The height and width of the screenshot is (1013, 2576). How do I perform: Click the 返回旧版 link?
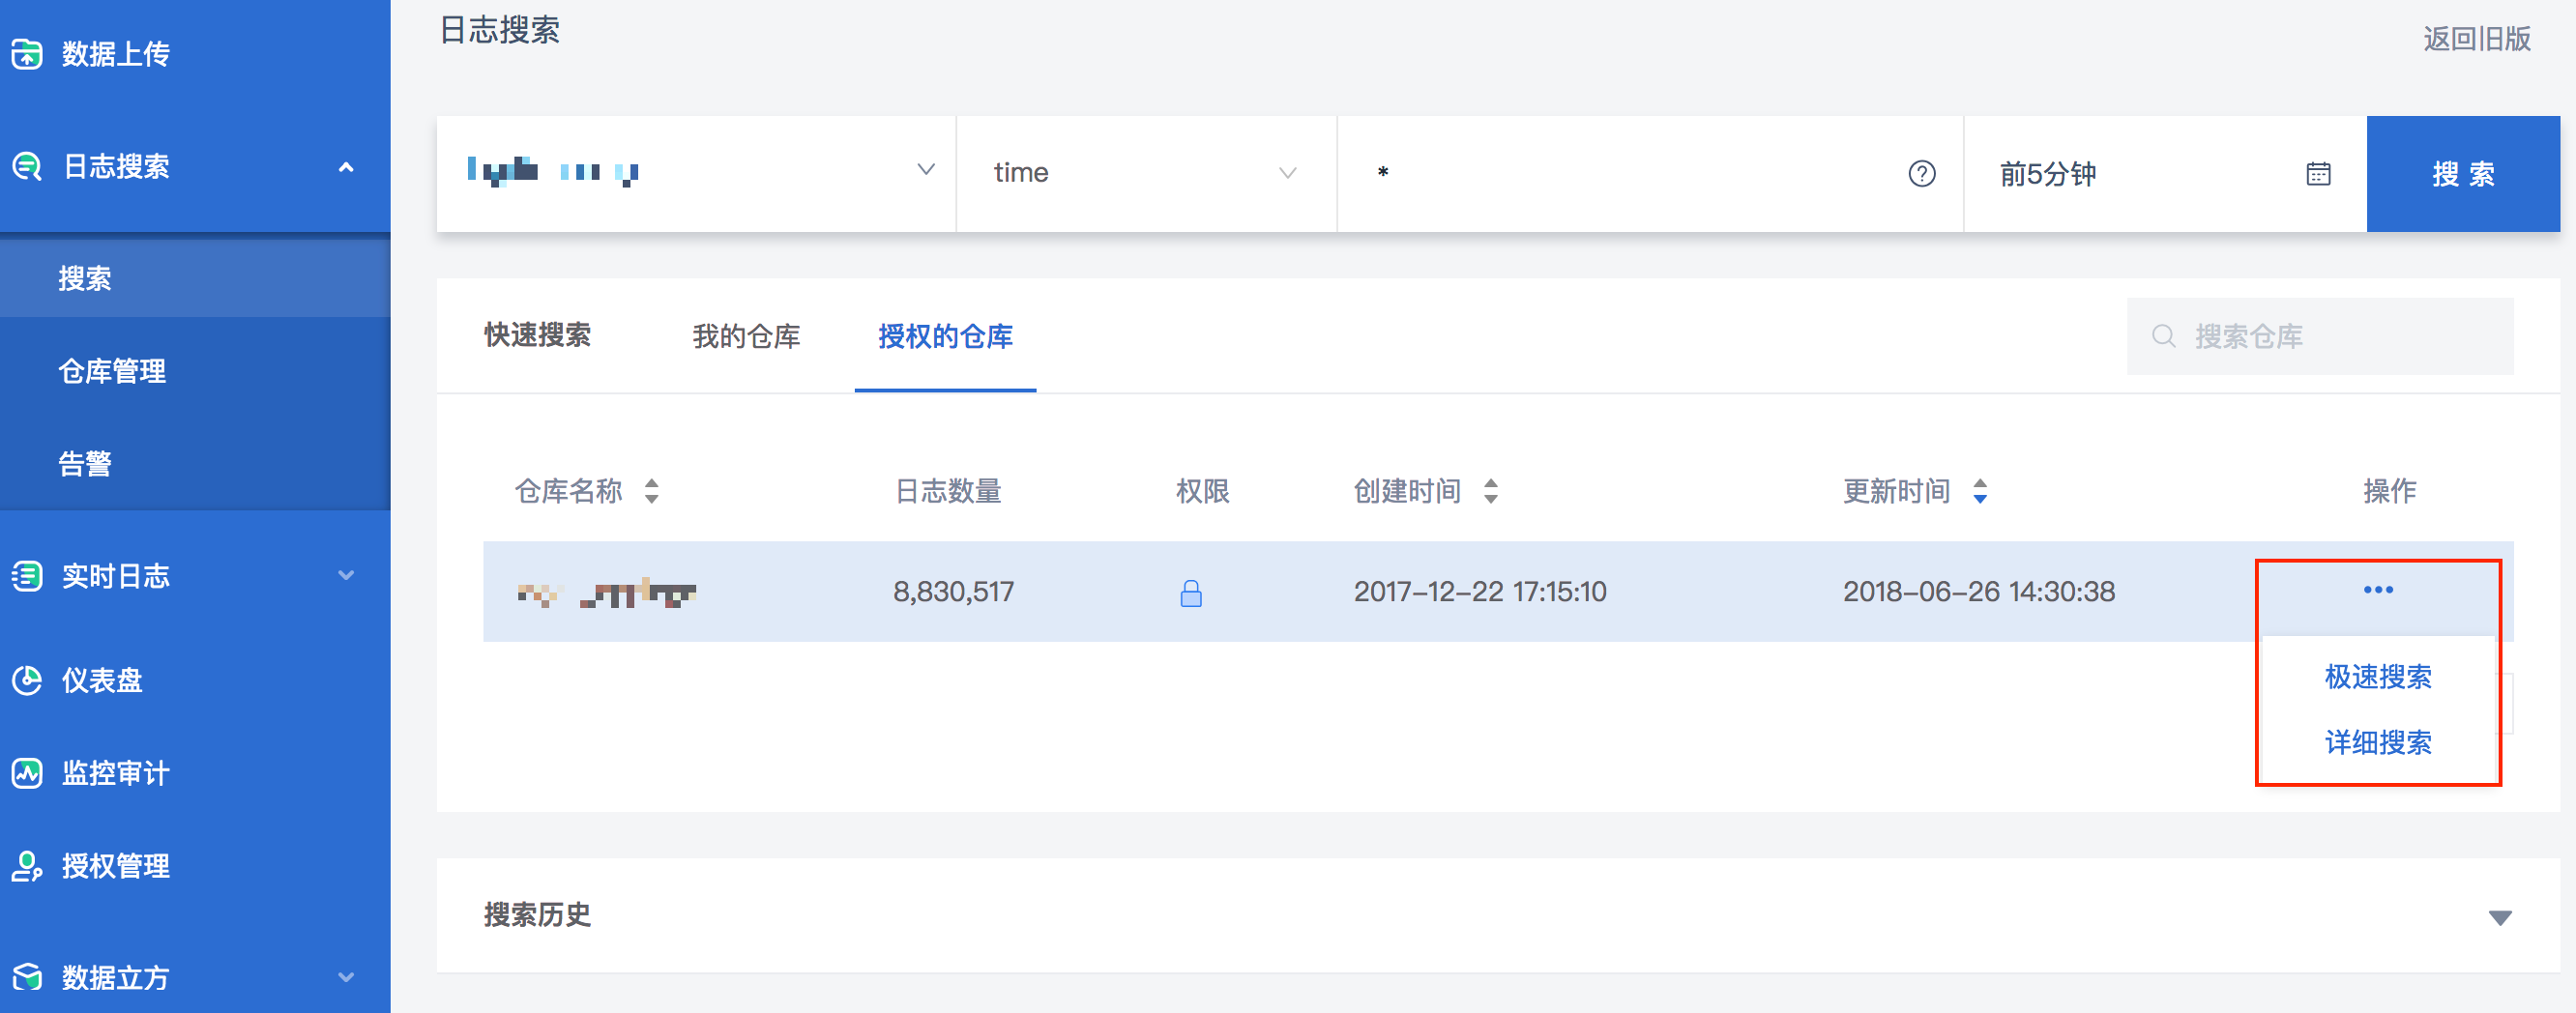2477,39
